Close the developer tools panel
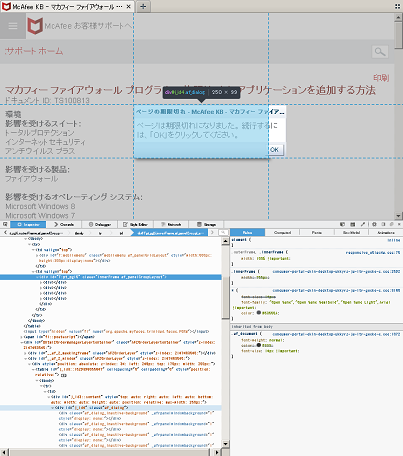 (x=399, y=224)
